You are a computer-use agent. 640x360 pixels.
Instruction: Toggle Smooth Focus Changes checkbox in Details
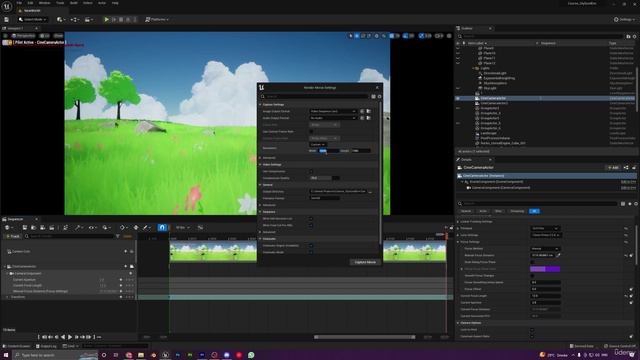click(x=532, y=276)
